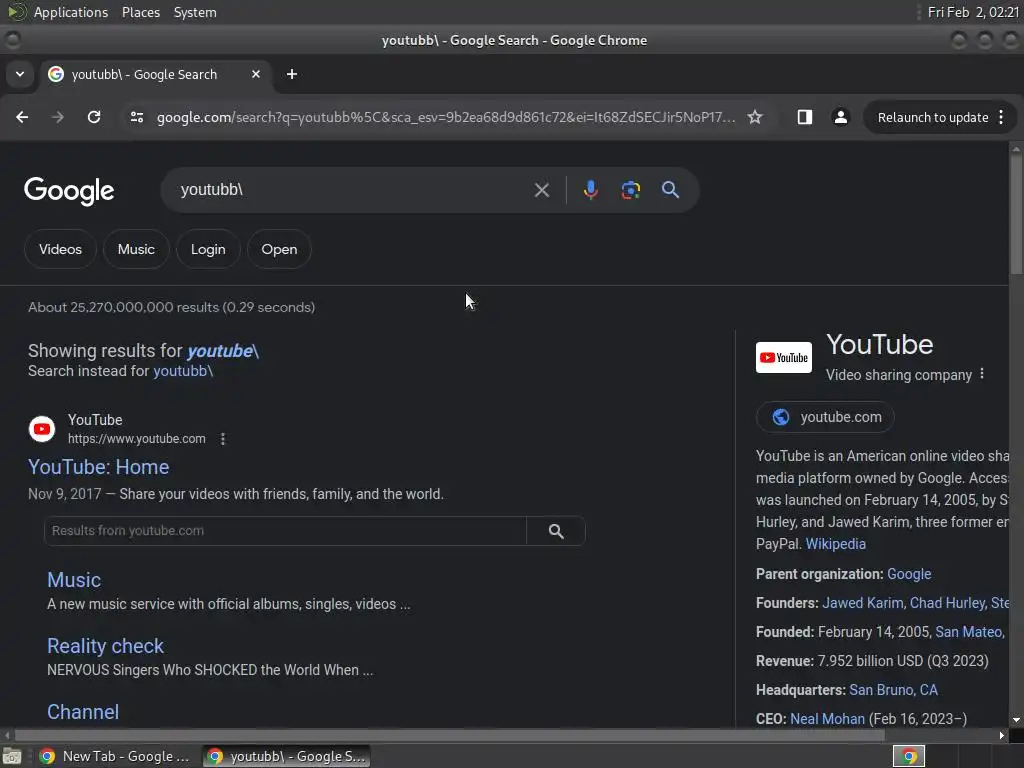The width and height of the screenshot is (1024, 768).
Task: Click the show desktop icon in bottom panel
Action: coord(12,756)
